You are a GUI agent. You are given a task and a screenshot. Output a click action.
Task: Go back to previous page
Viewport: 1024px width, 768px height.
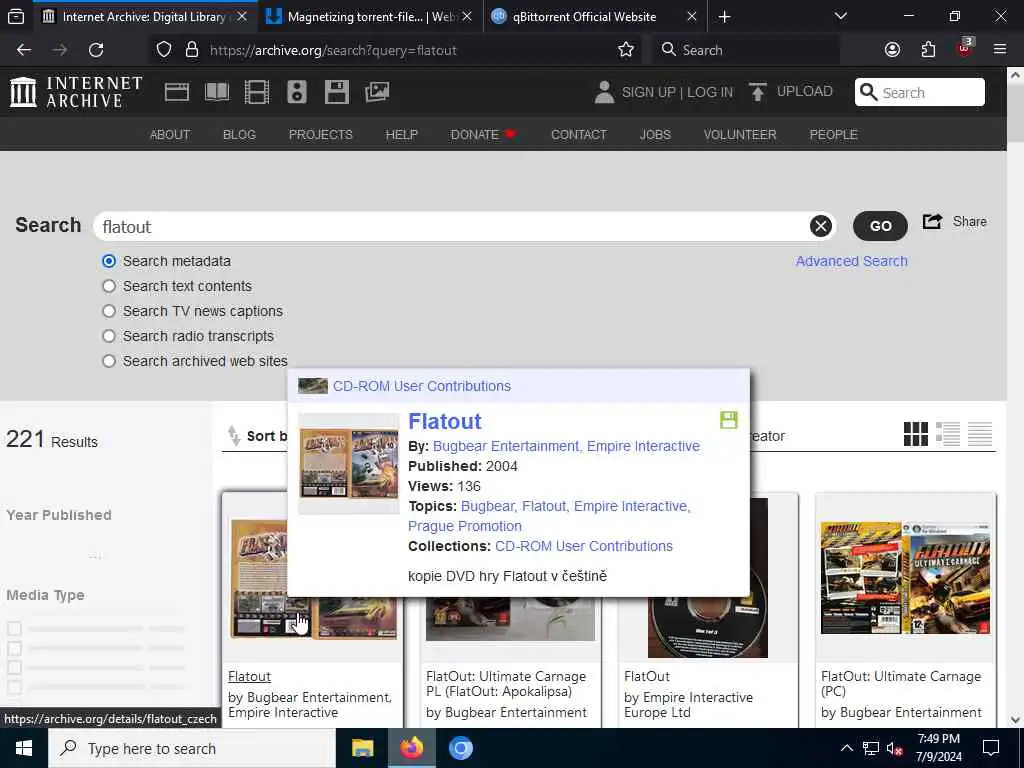[x=24, y=50]
